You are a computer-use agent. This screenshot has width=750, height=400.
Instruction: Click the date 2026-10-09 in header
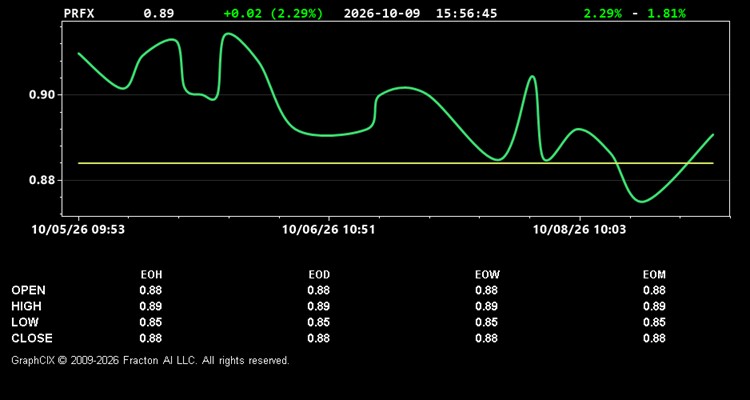pyautogui.click(x=382, y=13)
